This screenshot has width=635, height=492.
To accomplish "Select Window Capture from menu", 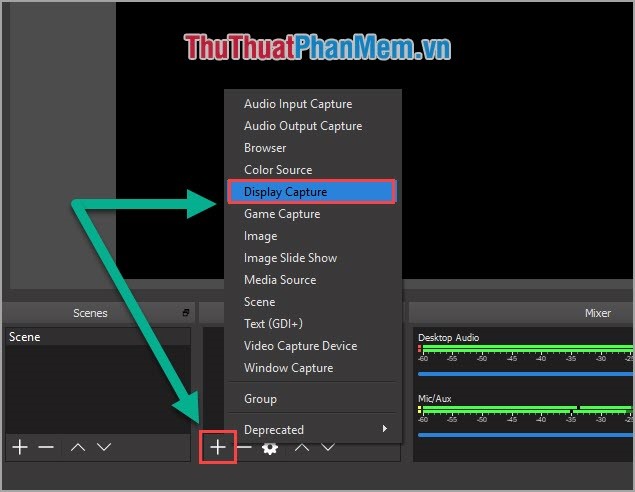I will pyautogui.click(x=313, y=368).
